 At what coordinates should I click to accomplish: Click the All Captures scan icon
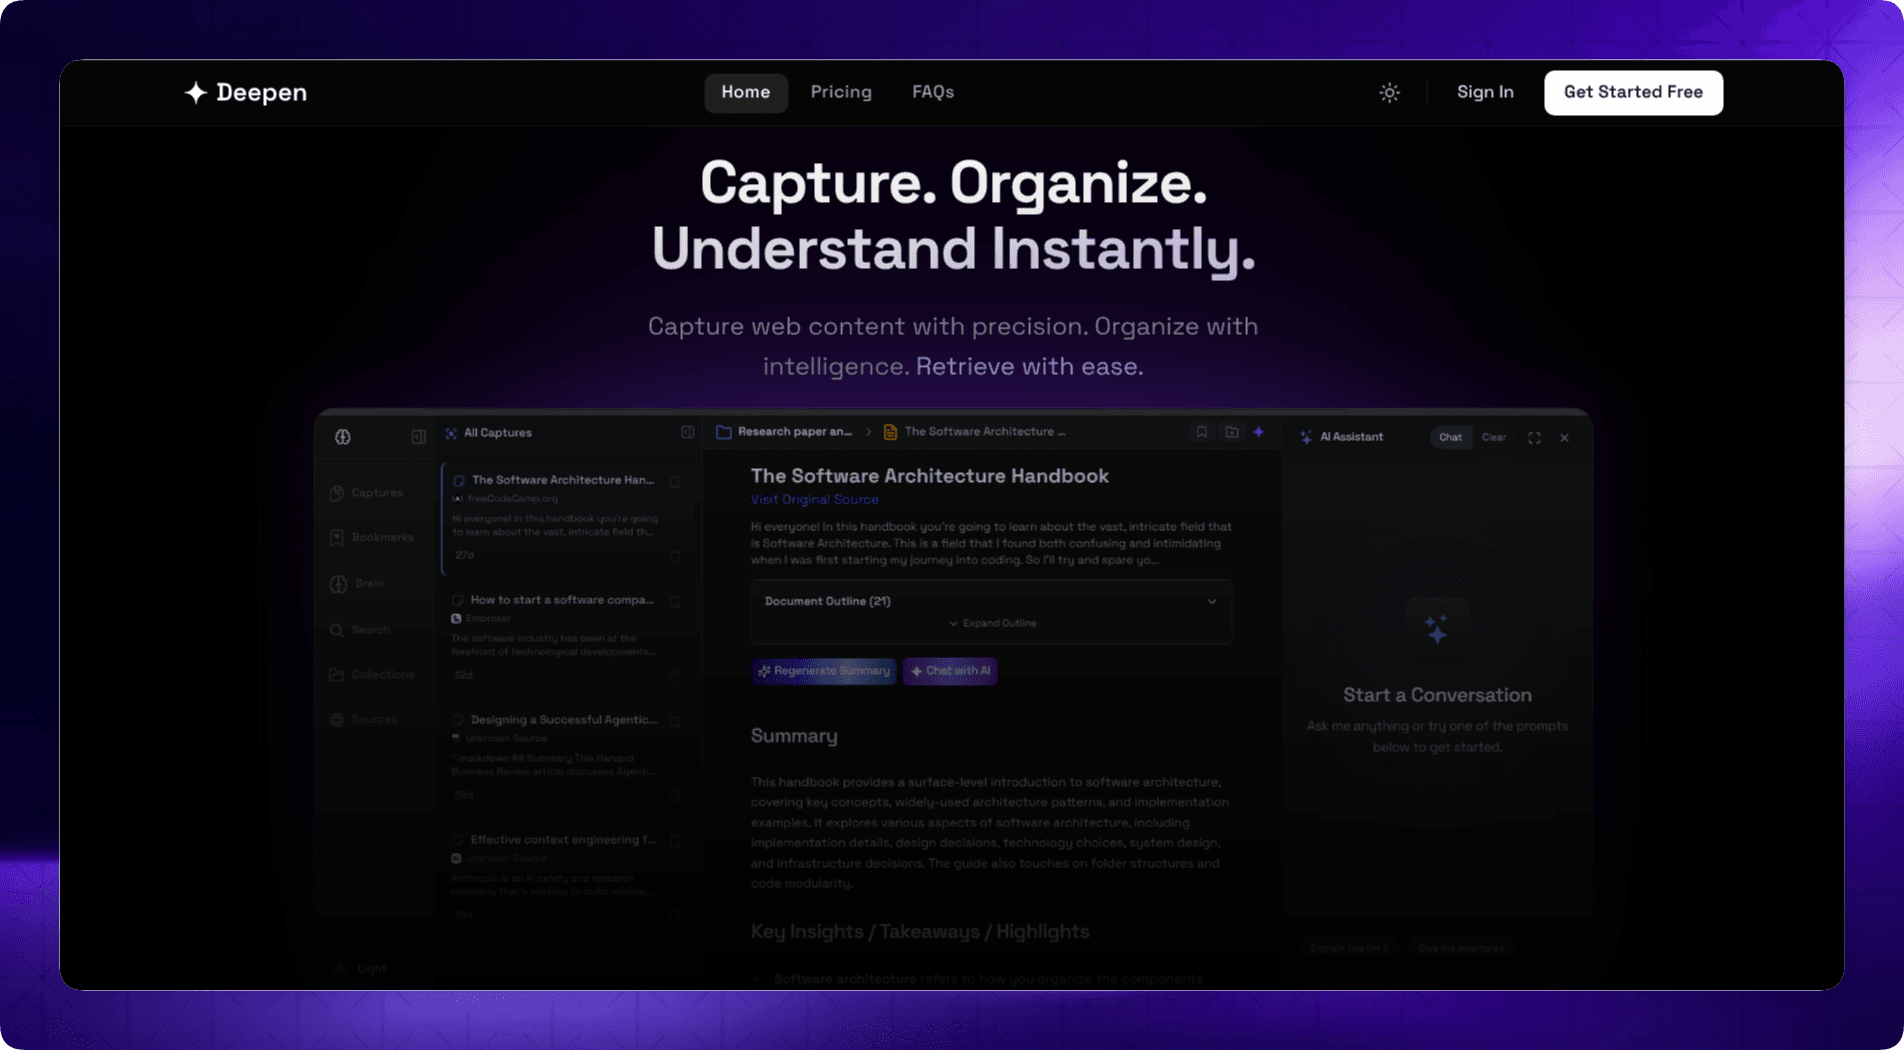click(x=451, y=433)
